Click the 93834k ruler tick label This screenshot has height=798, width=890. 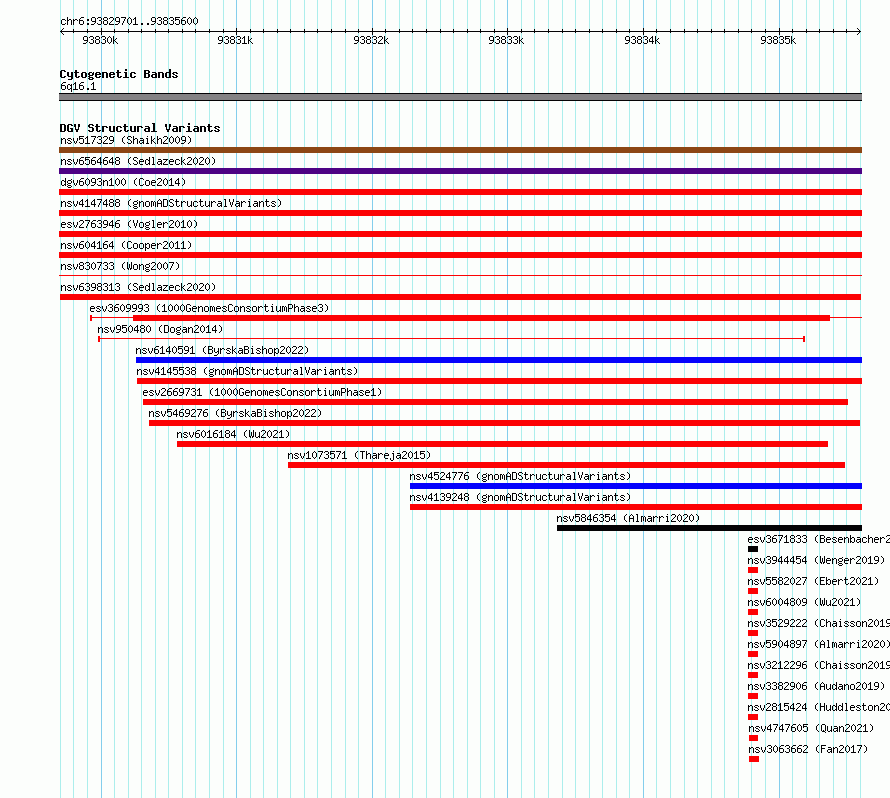pyautogui.click(x=642, y=40)
